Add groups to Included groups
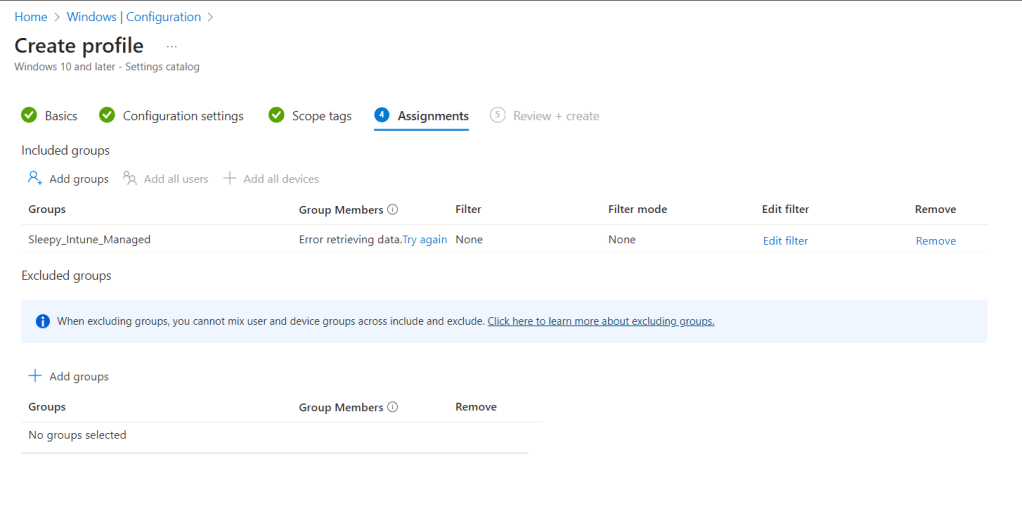Screen dimensions: 1022x516 coord(68,179)
